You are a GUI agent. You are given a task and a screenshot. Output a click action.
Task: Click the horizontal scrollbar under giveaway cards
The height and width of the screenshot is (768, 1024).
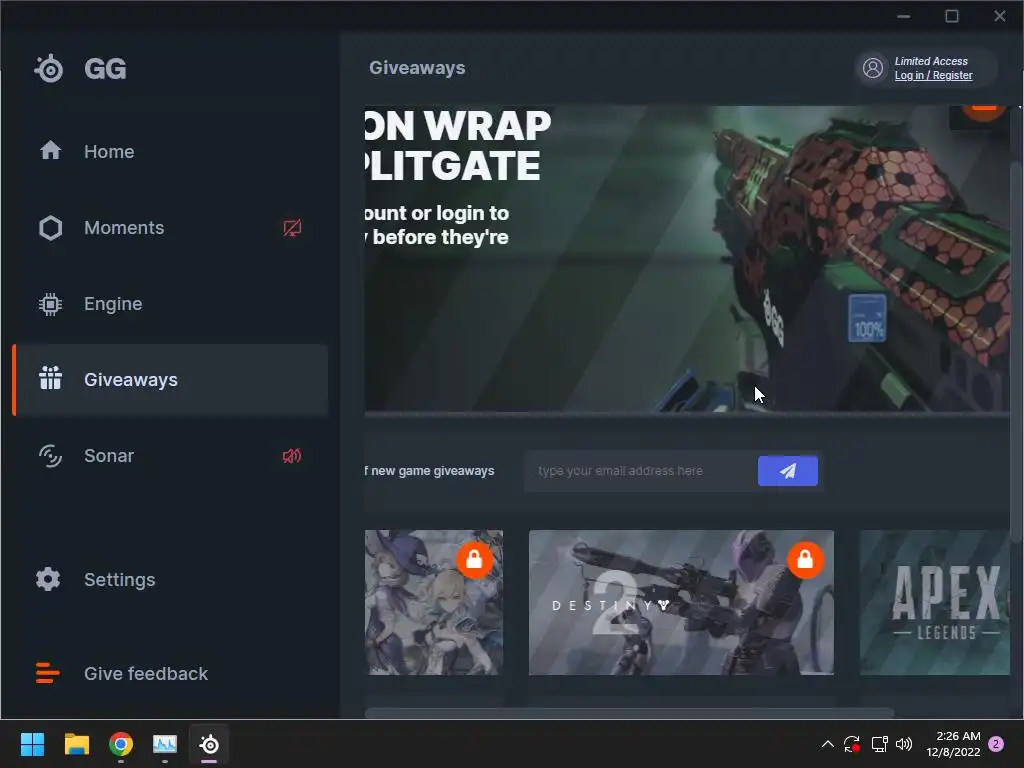(x=629, y=712)
